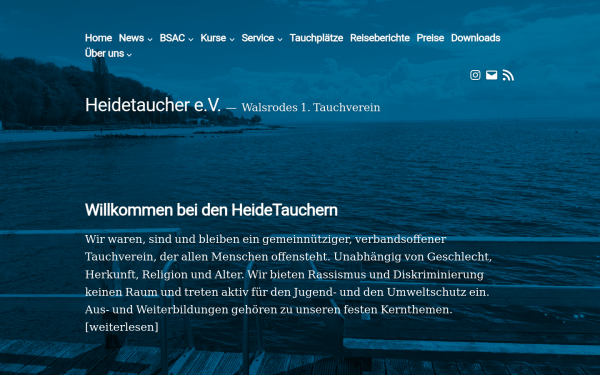The height and width of the screenshot is (375, 600).
Task: Click the Heidetaucher e.V. site title
Action: (x=153, y=105)
